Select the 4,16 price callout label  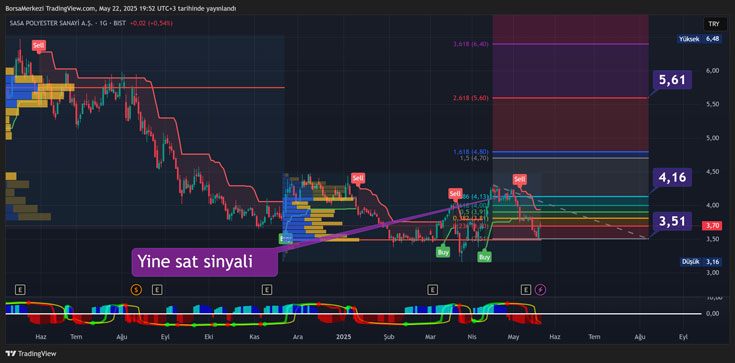[672, 177]
